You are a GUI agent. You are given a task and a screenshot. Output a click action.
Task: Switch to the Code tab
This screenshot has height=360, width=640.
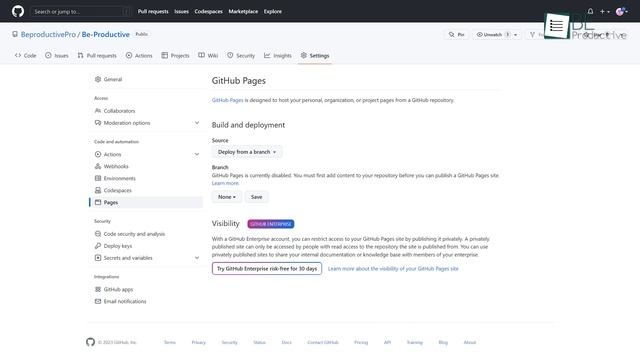click(x=25, y=56)
